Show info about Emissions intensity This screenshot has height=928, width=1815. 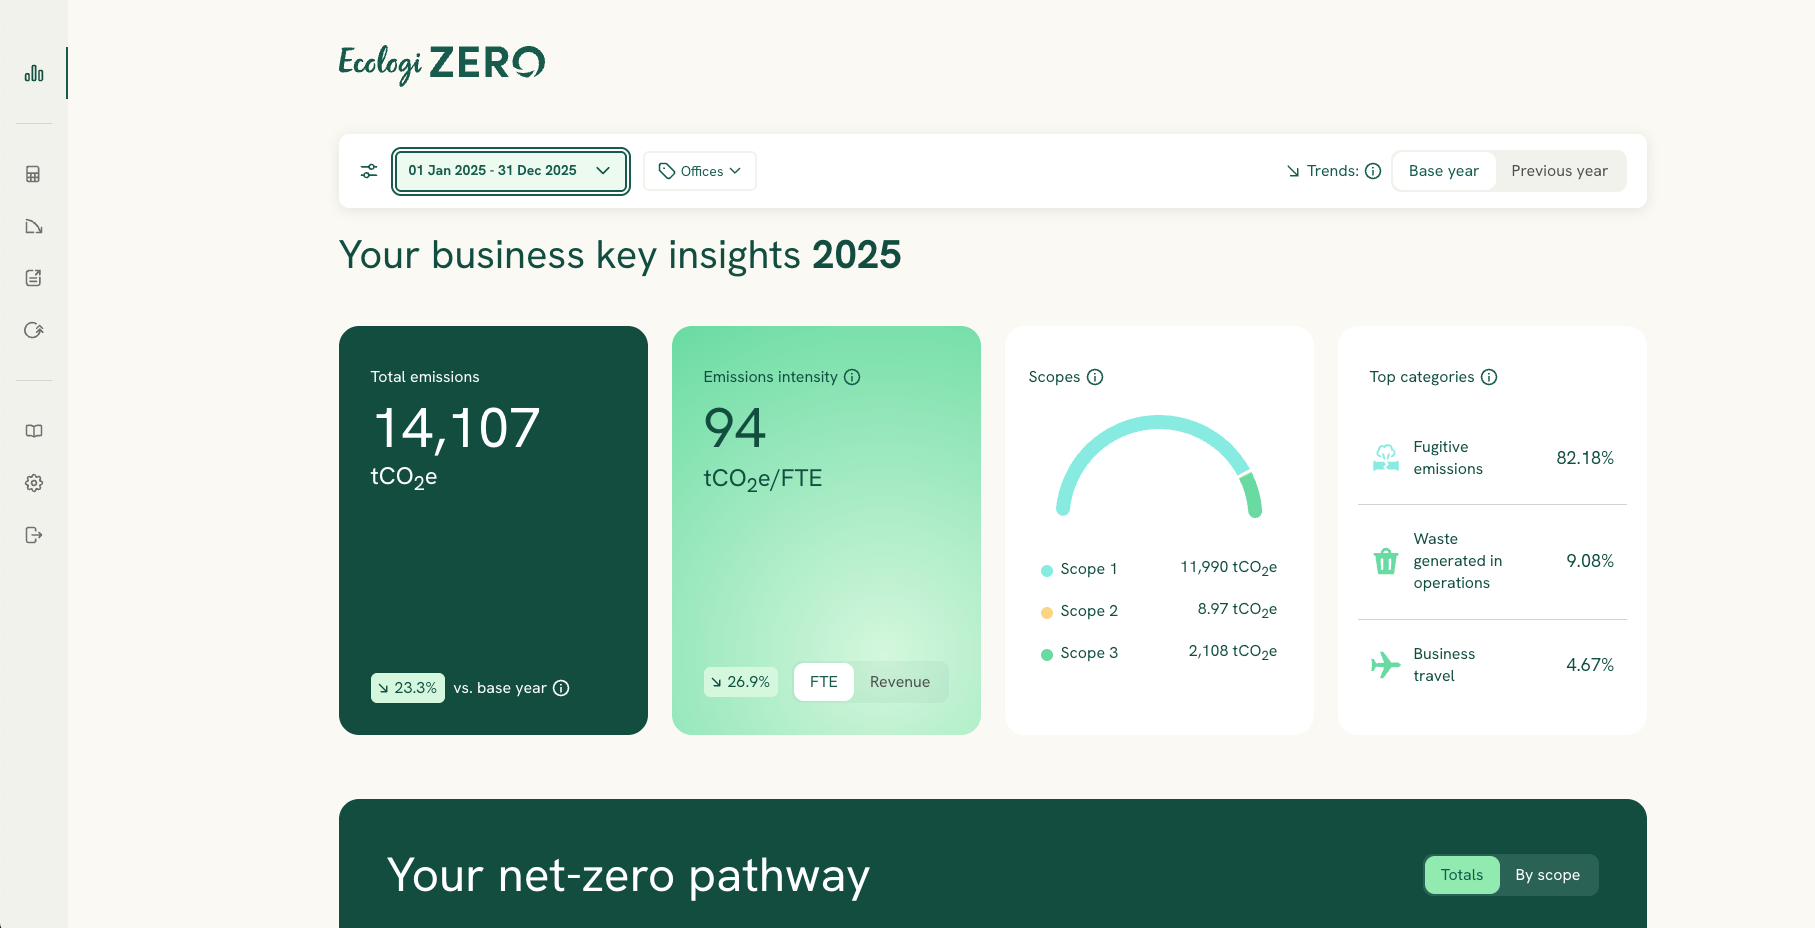pyautogui.click(x=852, y=377)
